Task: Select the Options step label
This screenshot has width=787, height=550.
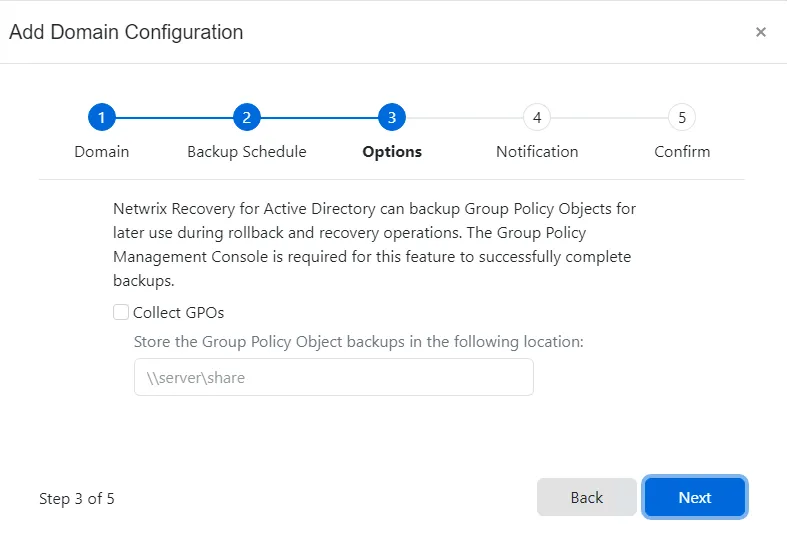Action: point(392,152)
